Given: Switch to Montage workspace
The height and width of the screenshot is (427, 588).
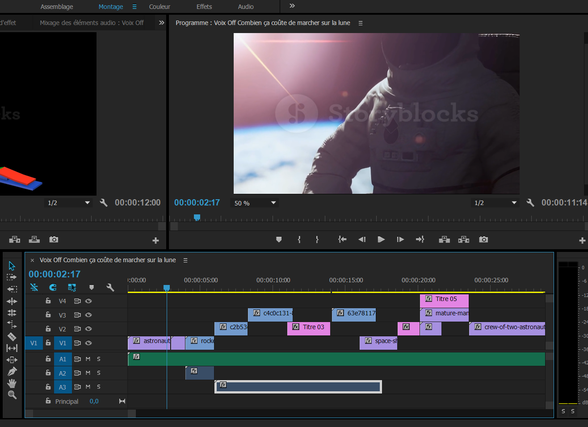Looking at the screenshot, I should (111, 7).
